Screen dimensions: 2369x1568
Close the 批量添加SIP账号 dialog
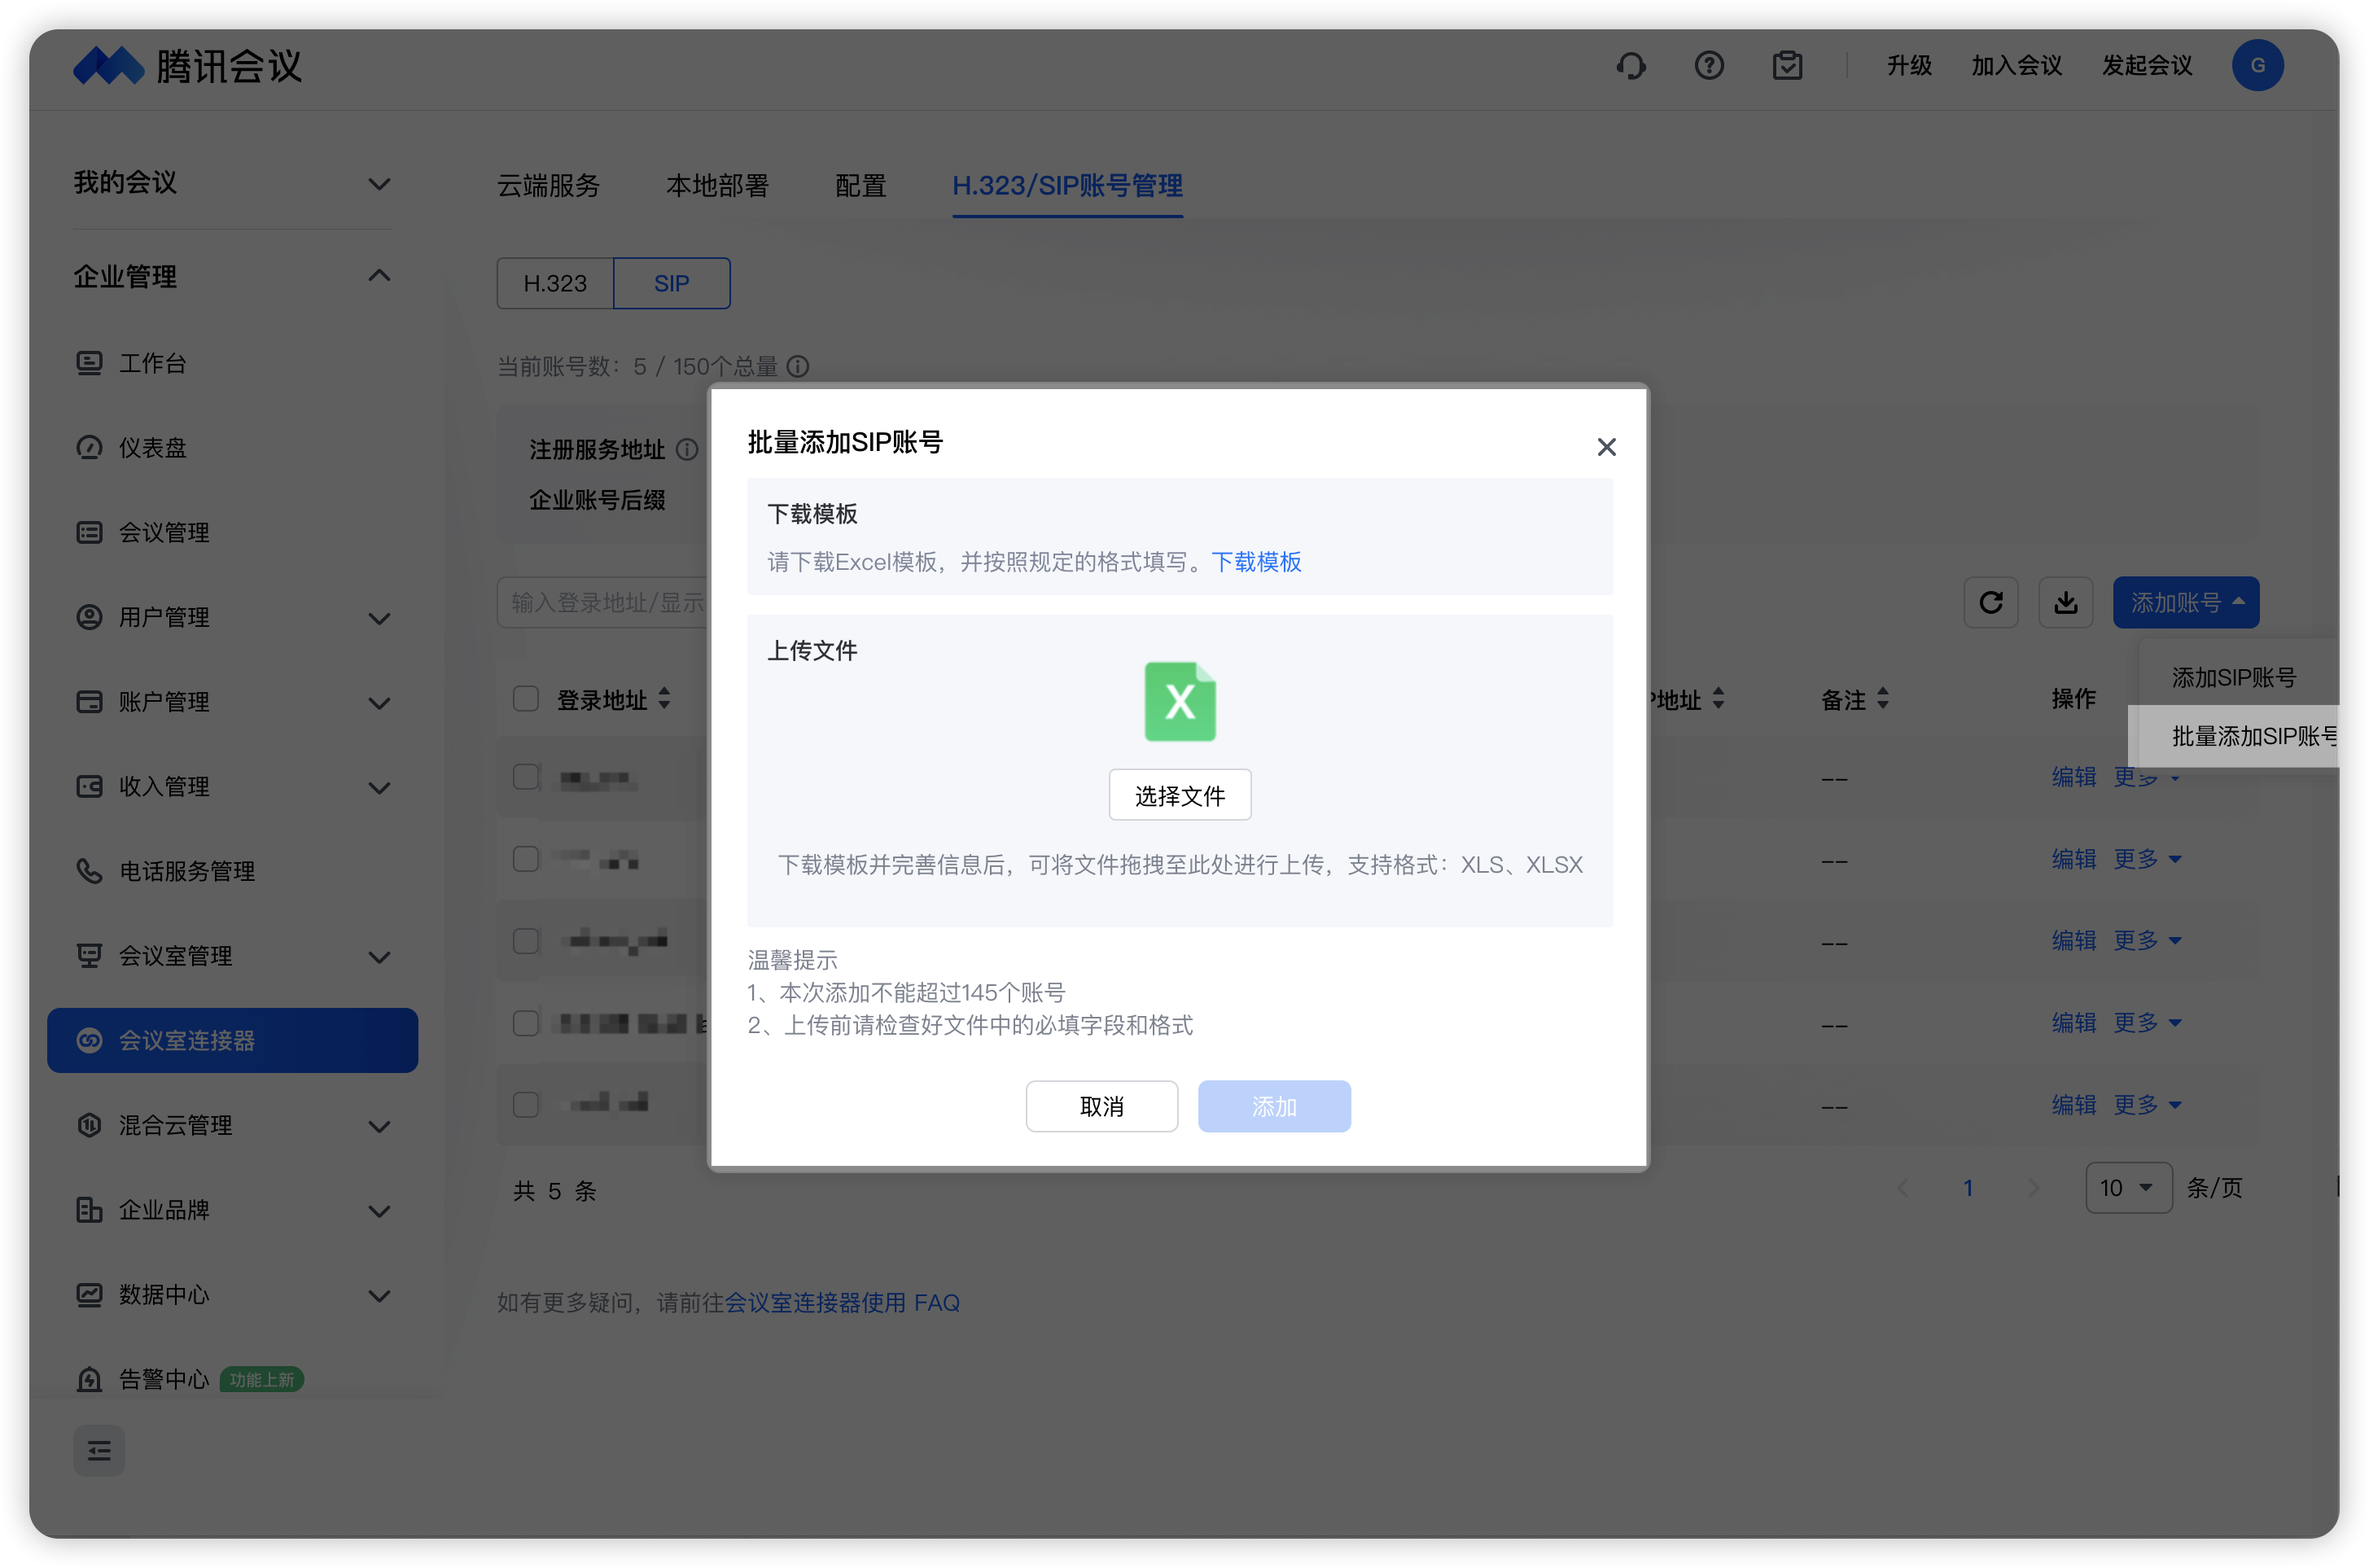pos(1606,447)
